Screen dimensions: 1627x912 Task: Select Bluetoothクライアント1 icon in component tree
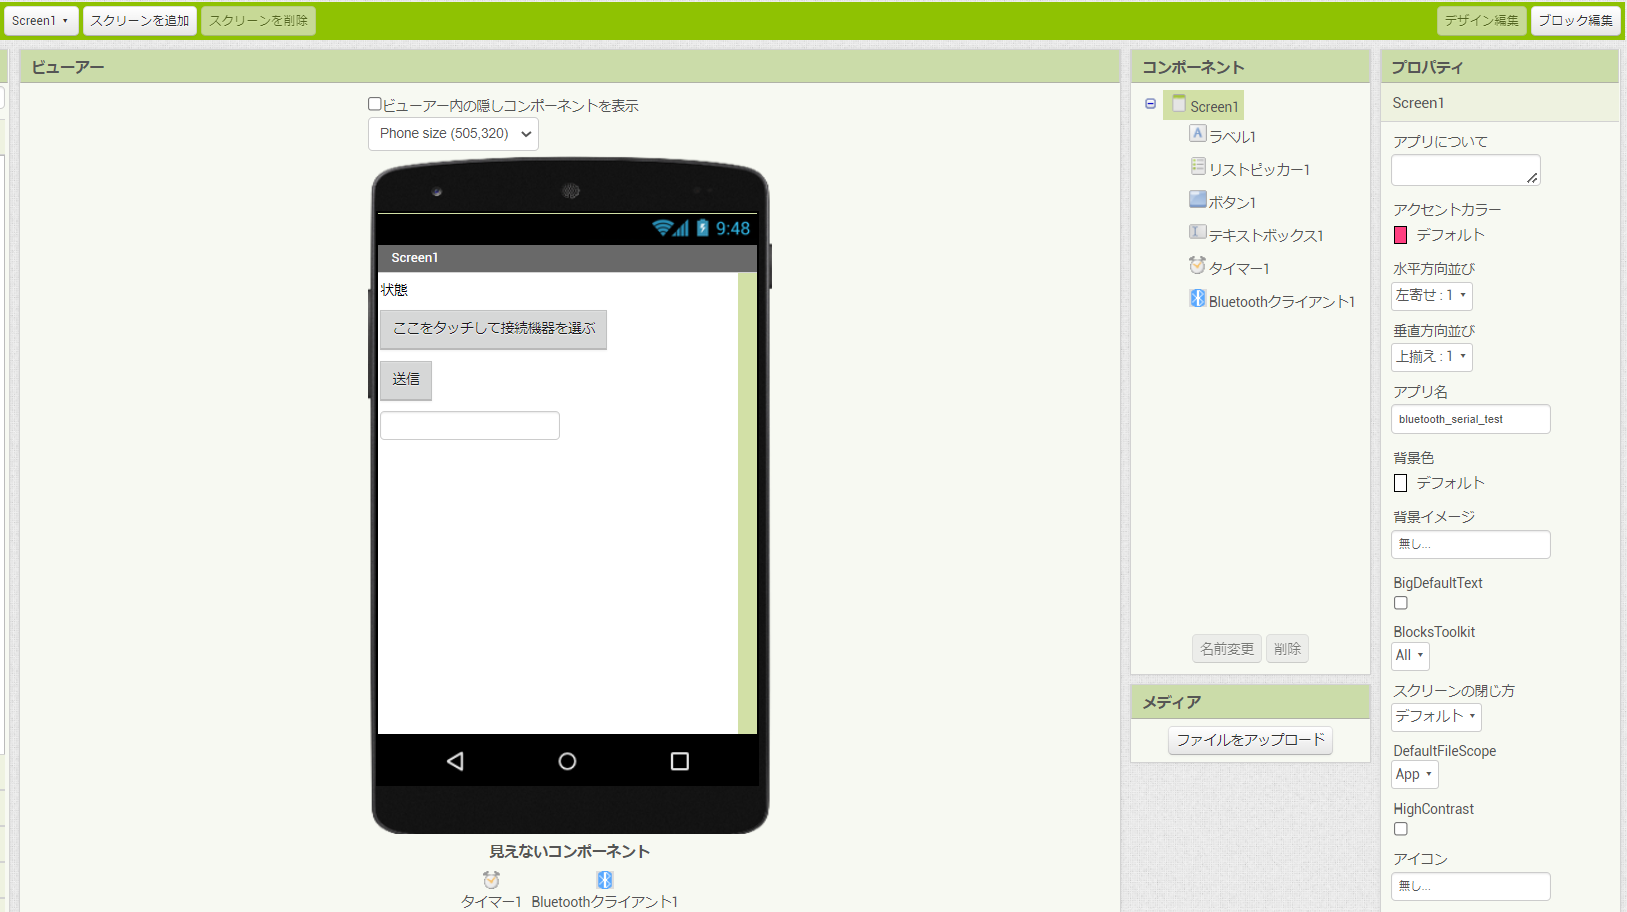pyautogui.click(x=1197, y=298)
